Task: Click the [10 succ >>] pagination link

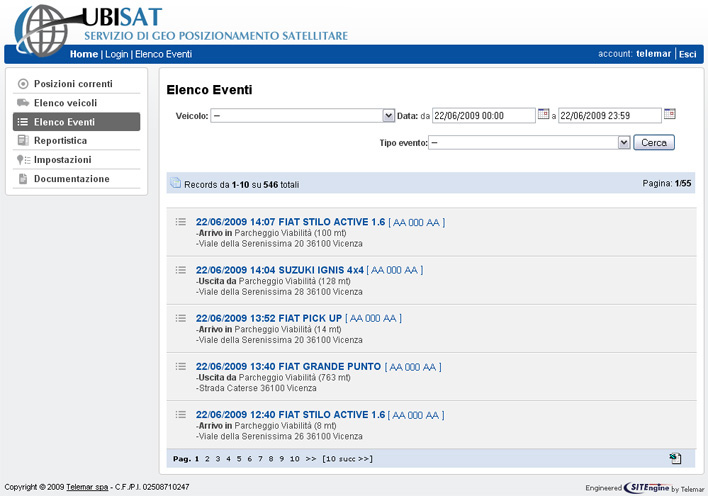Action: [x=347, y=459]
